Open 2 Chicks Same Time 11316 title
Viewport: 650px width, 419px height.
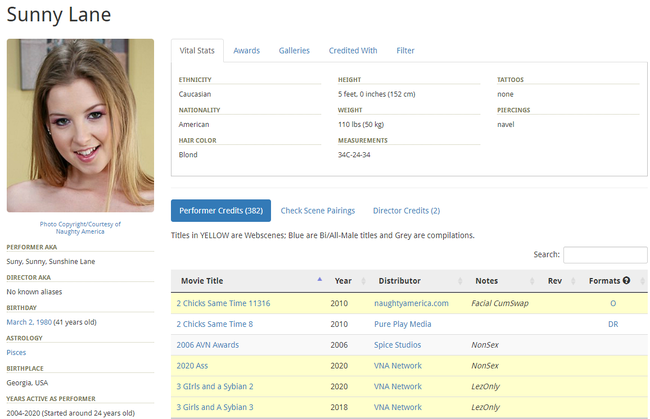tap(223, 303)
